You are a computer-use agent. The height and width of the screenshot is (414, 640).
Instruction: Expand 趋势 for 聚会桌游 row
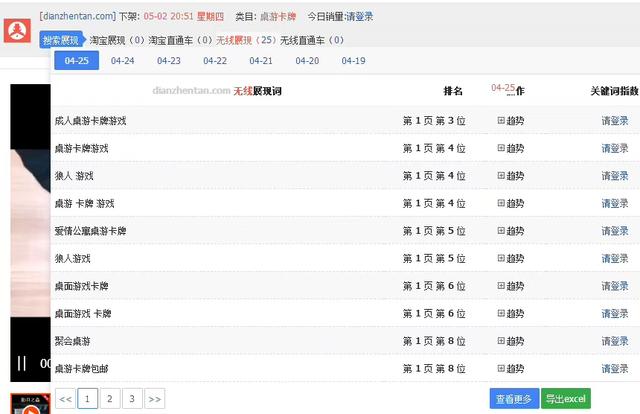[511, 341]
